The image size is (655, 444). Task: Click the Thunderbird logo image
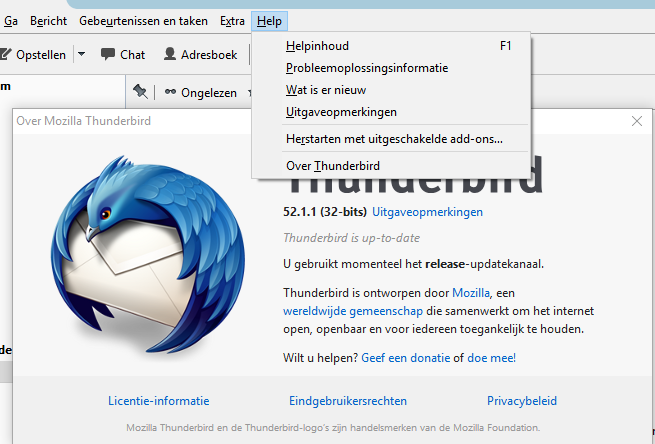pyautogui.click(x=148, y=255)
